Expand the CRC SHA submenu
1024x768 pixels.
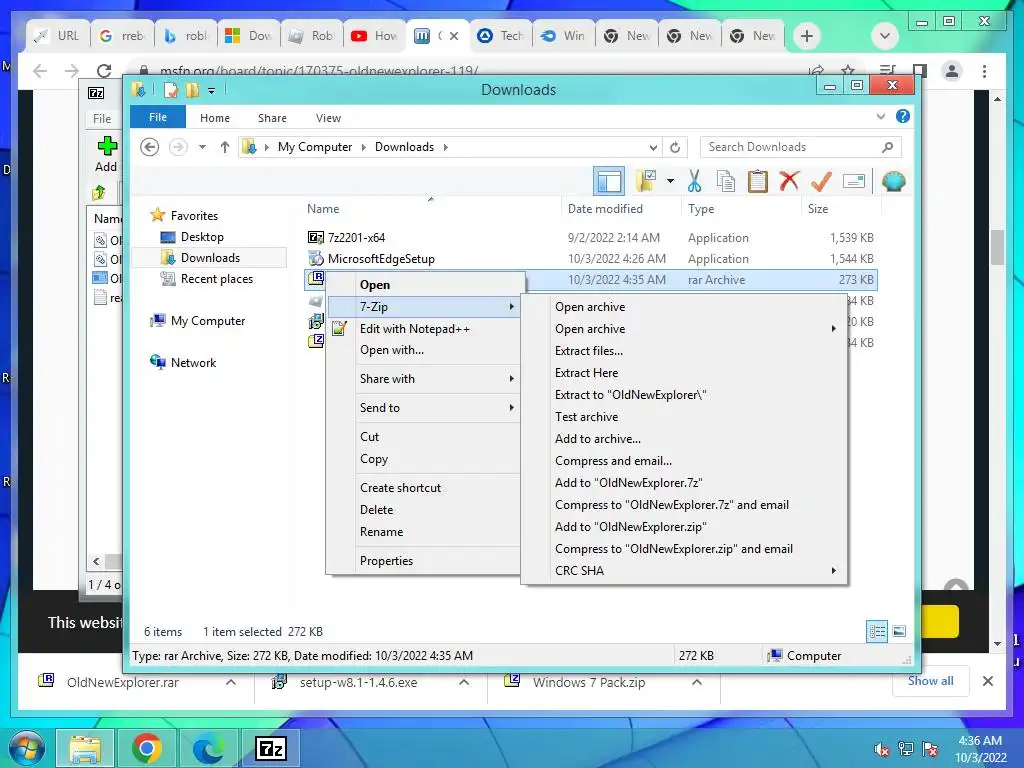point(833,571)
